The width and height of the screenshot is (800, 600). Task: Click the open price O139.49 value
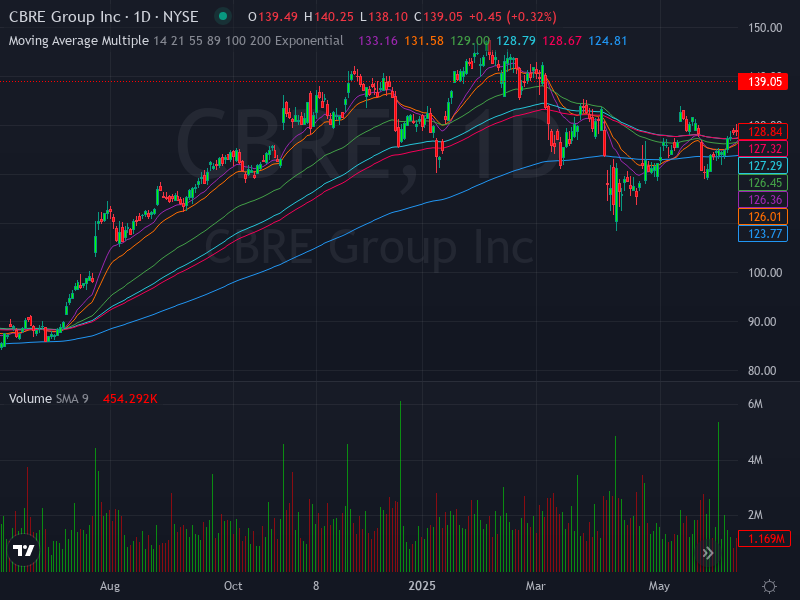tap(273, 17)
